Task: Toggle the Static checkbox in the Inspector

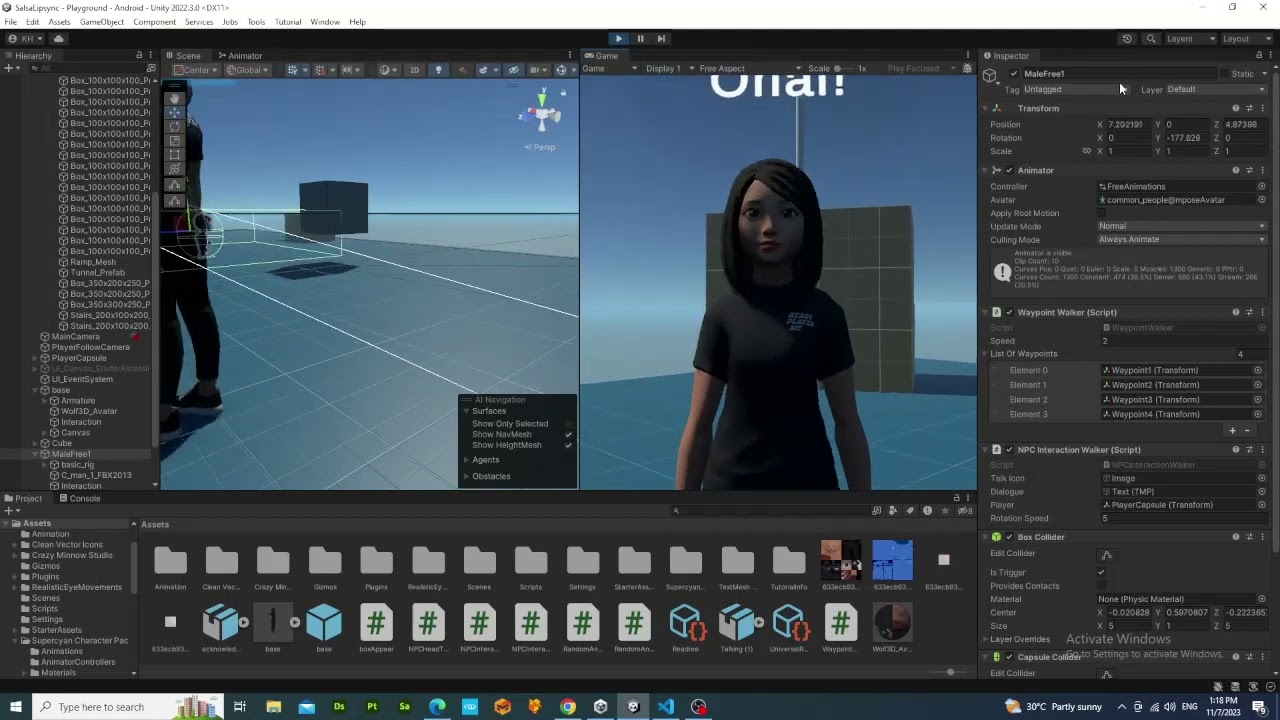Action: pyautogui.click(x=1225, y=74)
